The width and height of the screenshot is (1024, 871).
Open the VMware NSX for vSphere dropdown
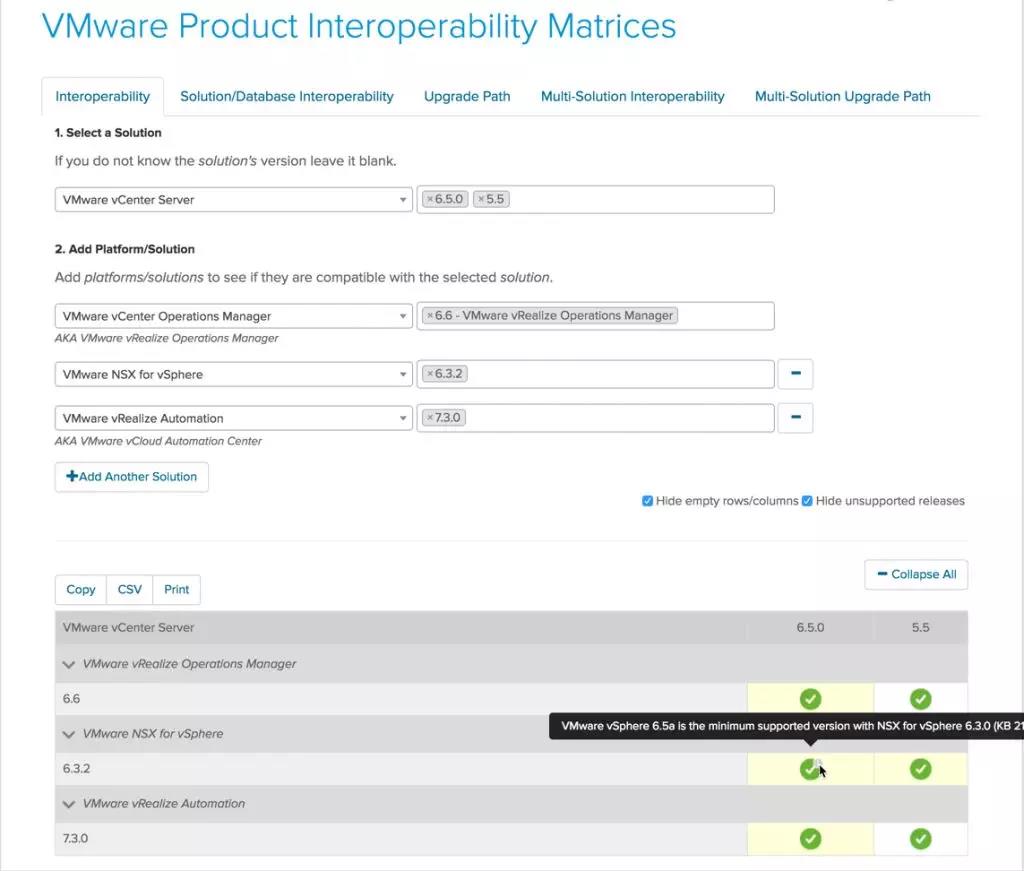233,374
